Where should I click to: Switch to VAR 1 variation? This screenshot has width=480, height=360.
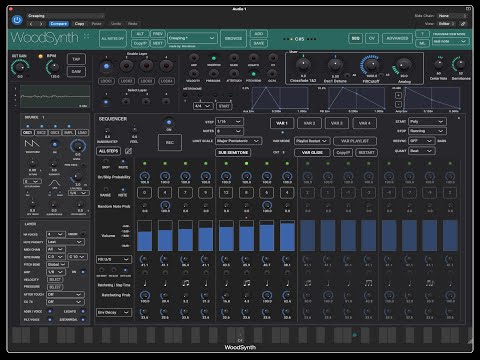tap(282, 123)
